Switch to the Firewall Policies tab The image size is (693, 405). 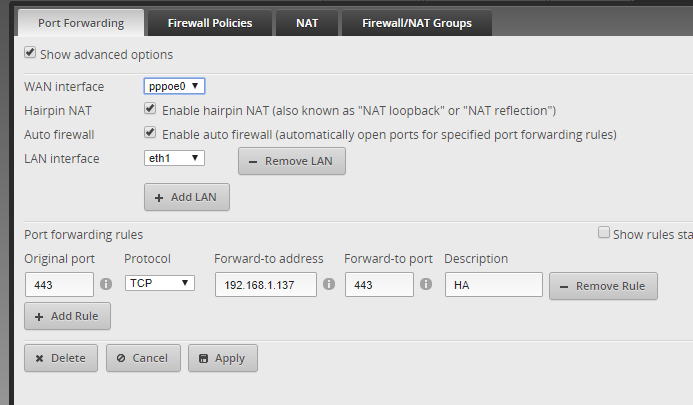(x=210, y=23)
